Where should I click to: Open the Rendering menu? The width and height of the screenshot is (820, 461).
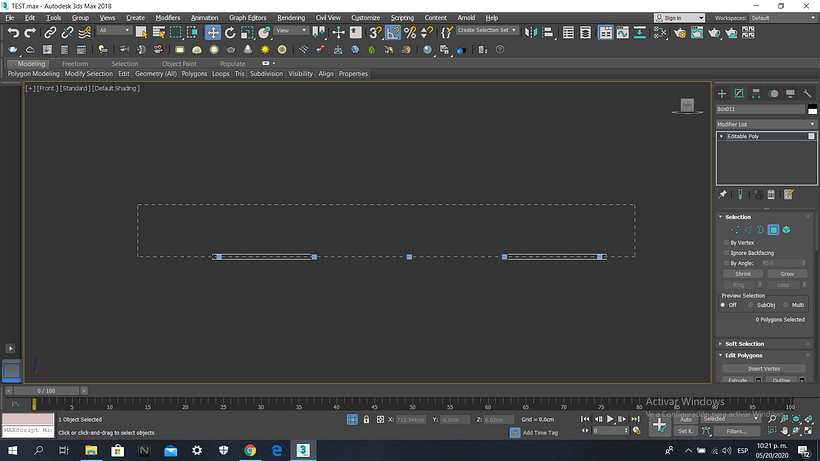291,18
